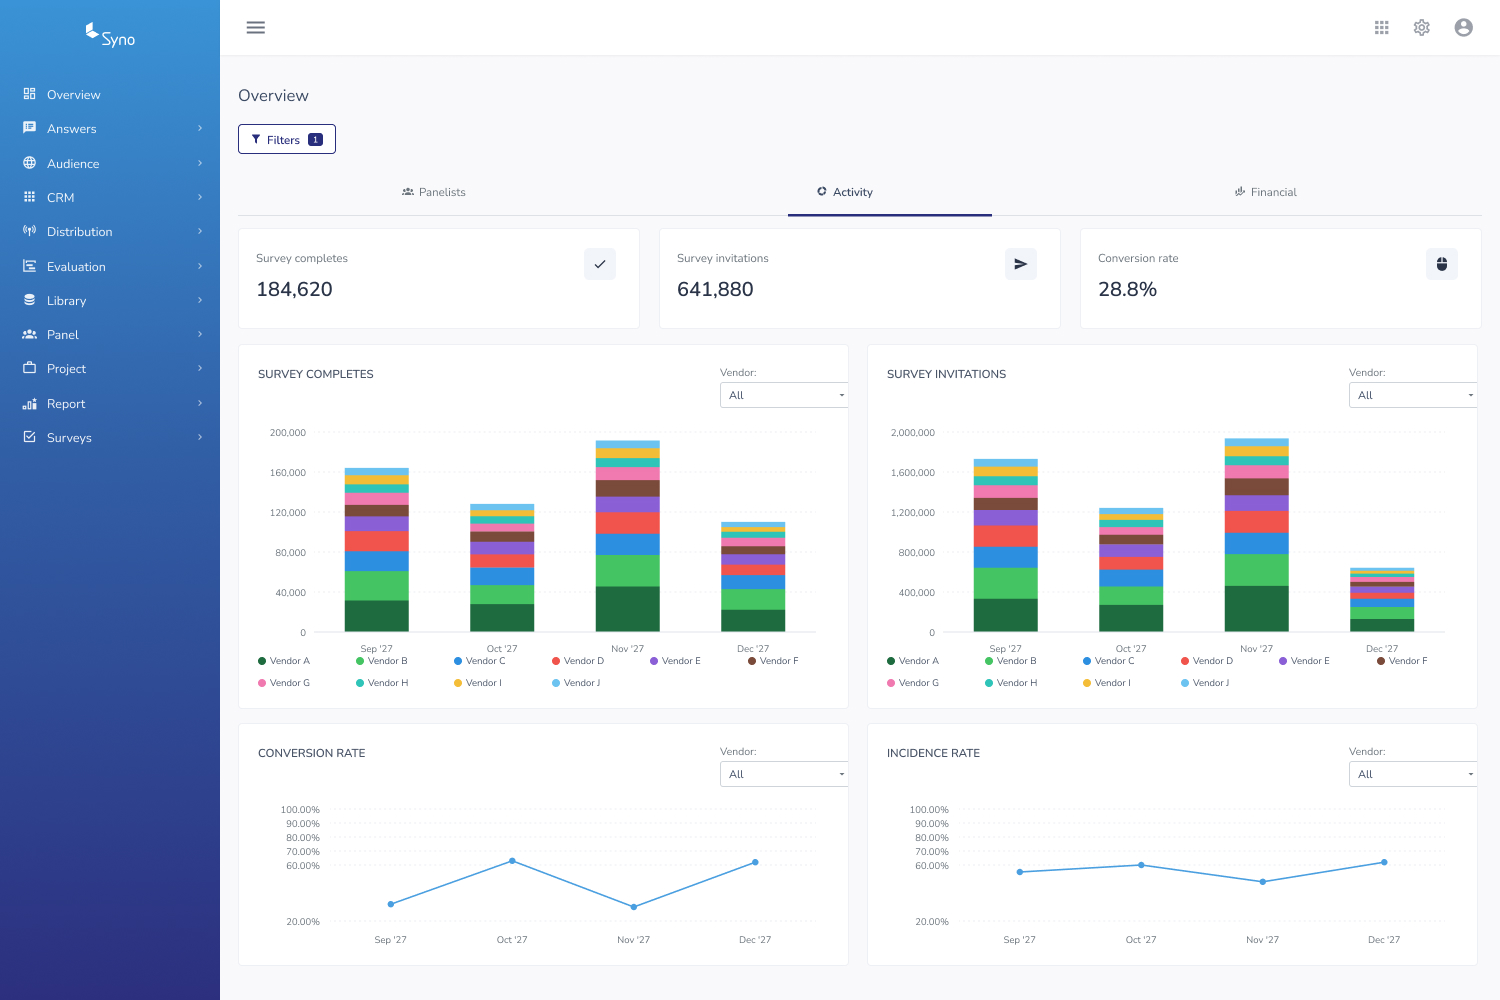Click the Overview sidebar icon

[30, 94]
